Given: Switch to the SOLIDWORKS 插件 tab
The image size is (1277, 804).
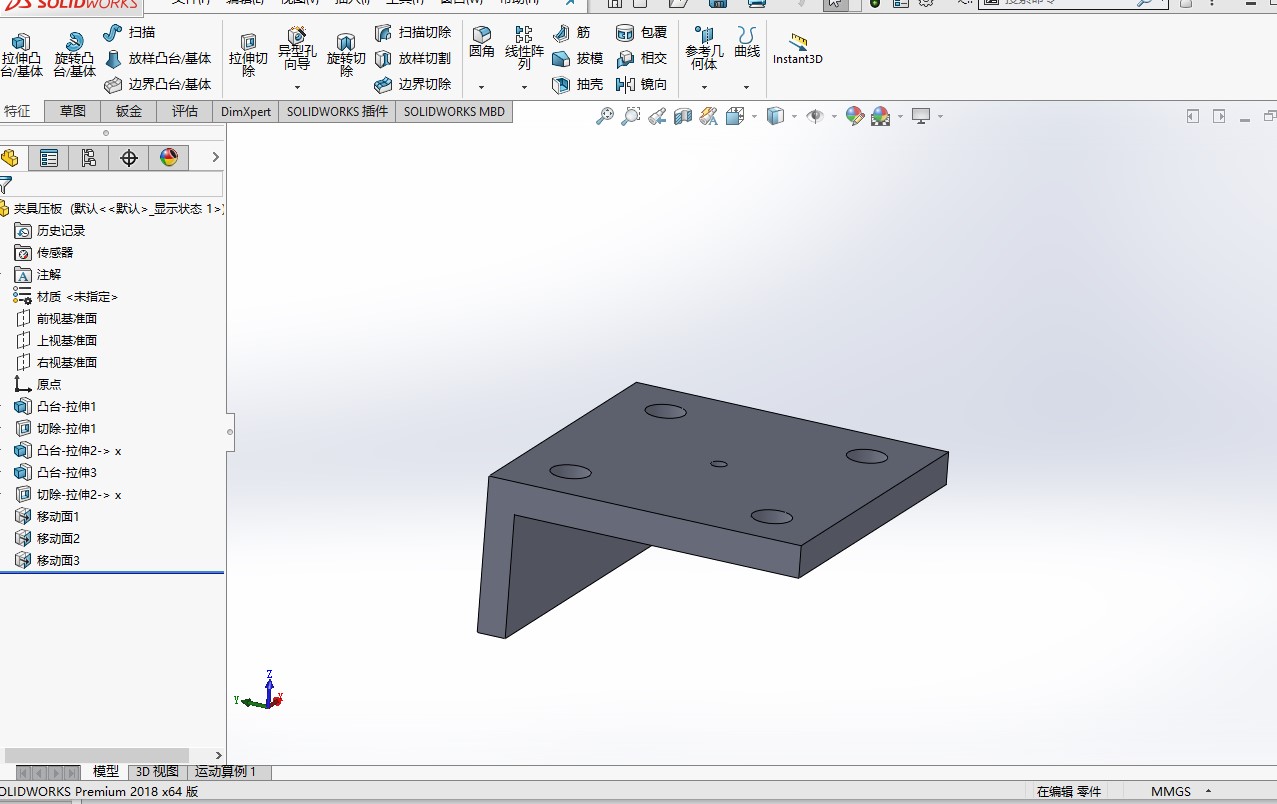Looking at the screenshot, I should (x=337, y=111).
